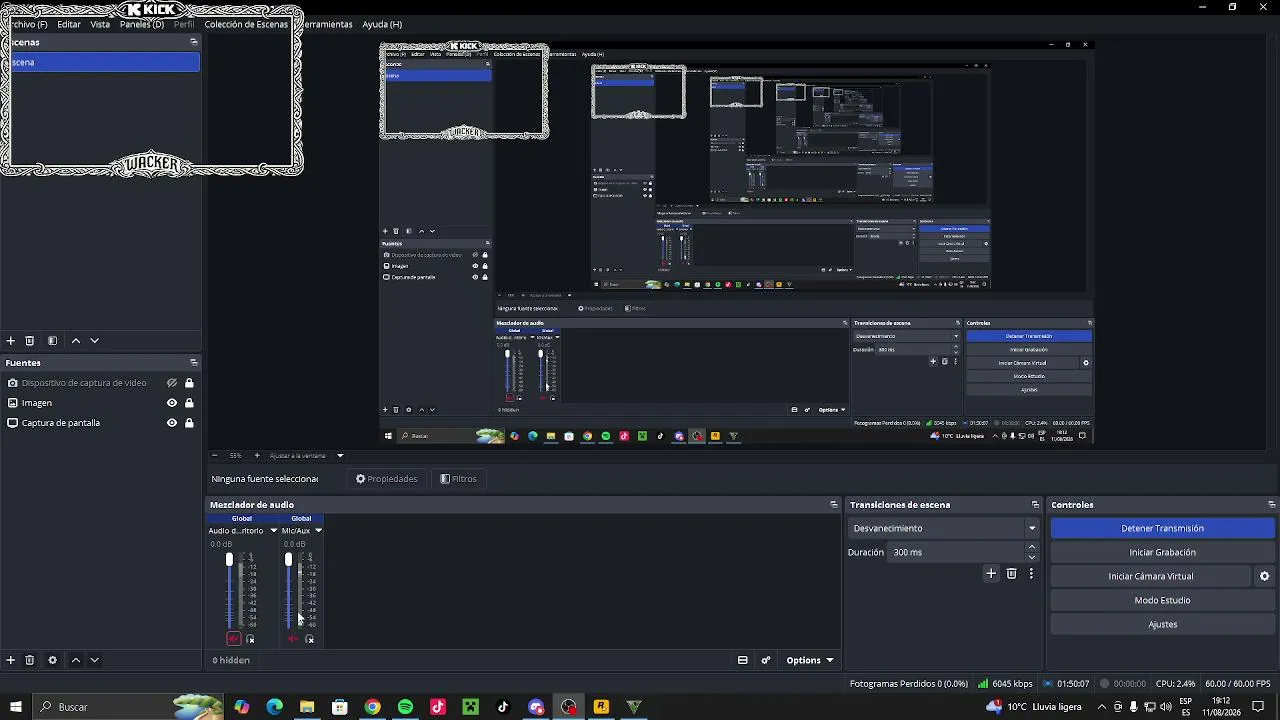Open advanced audio properties gears icon
The width and height of the screenshot is (1280, 720).
click(766, 660)
